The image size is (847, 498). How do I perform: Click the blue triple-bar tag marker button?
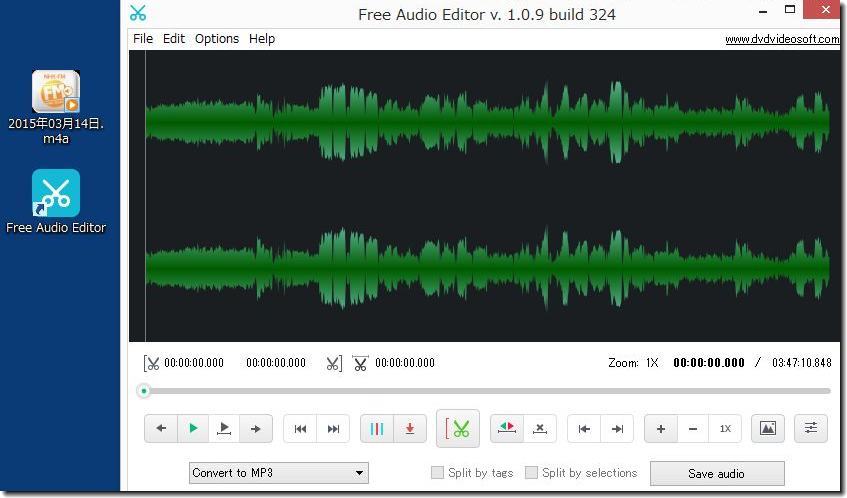(x=377, y=429)
